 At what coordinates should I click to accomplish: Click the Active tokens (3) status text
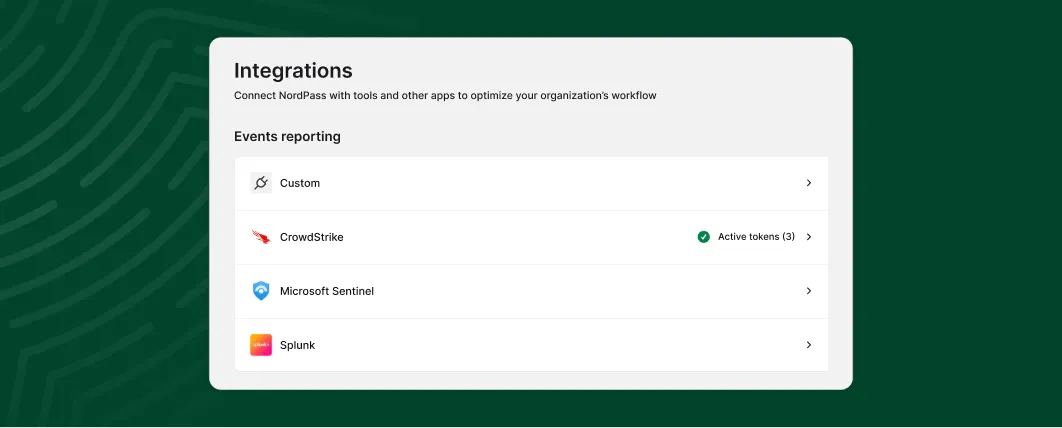pos(757,237)
